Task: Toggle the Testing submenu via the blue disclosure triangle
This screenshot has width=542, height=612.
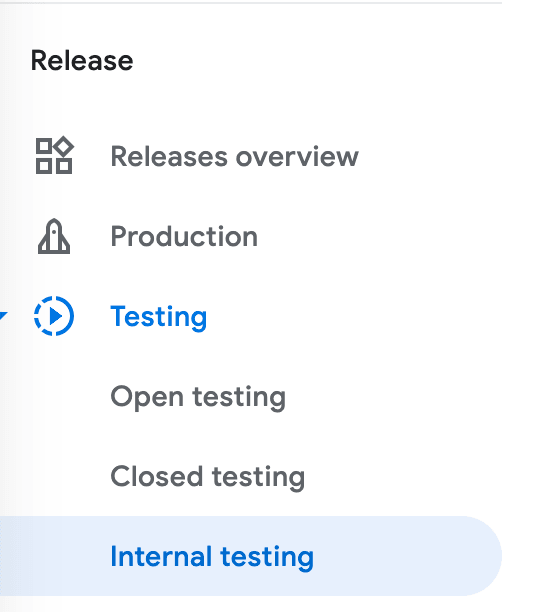Action: tap(3, 316)
